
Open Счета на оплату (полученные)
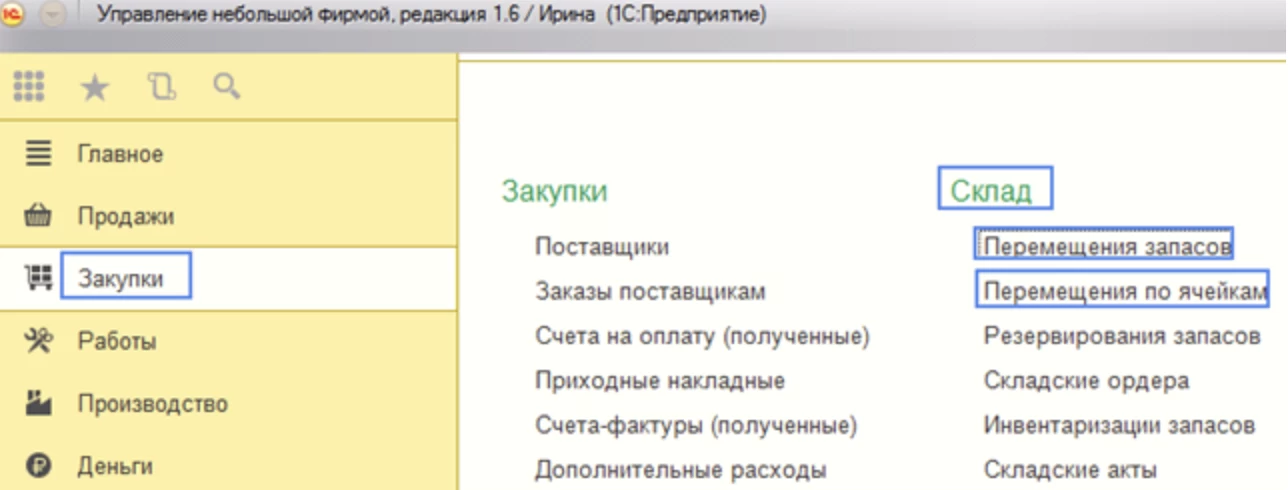pyautogui.click(x=702, y=337)
